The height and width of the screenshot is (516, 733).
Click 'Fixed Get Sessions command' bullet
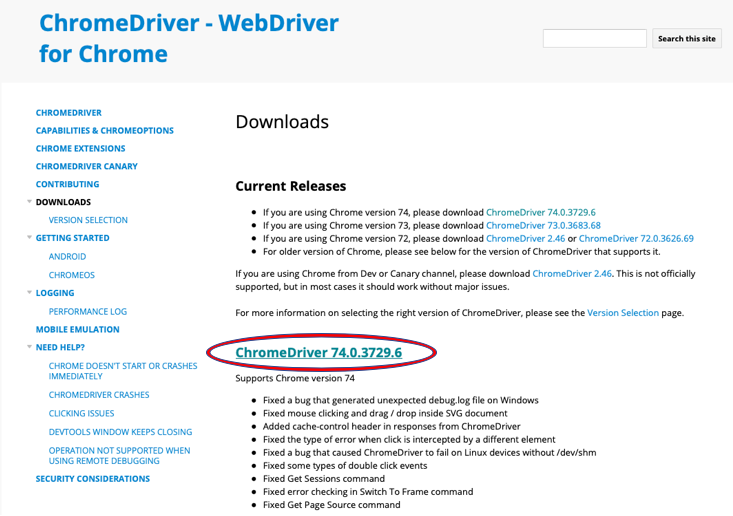(323, 479)
